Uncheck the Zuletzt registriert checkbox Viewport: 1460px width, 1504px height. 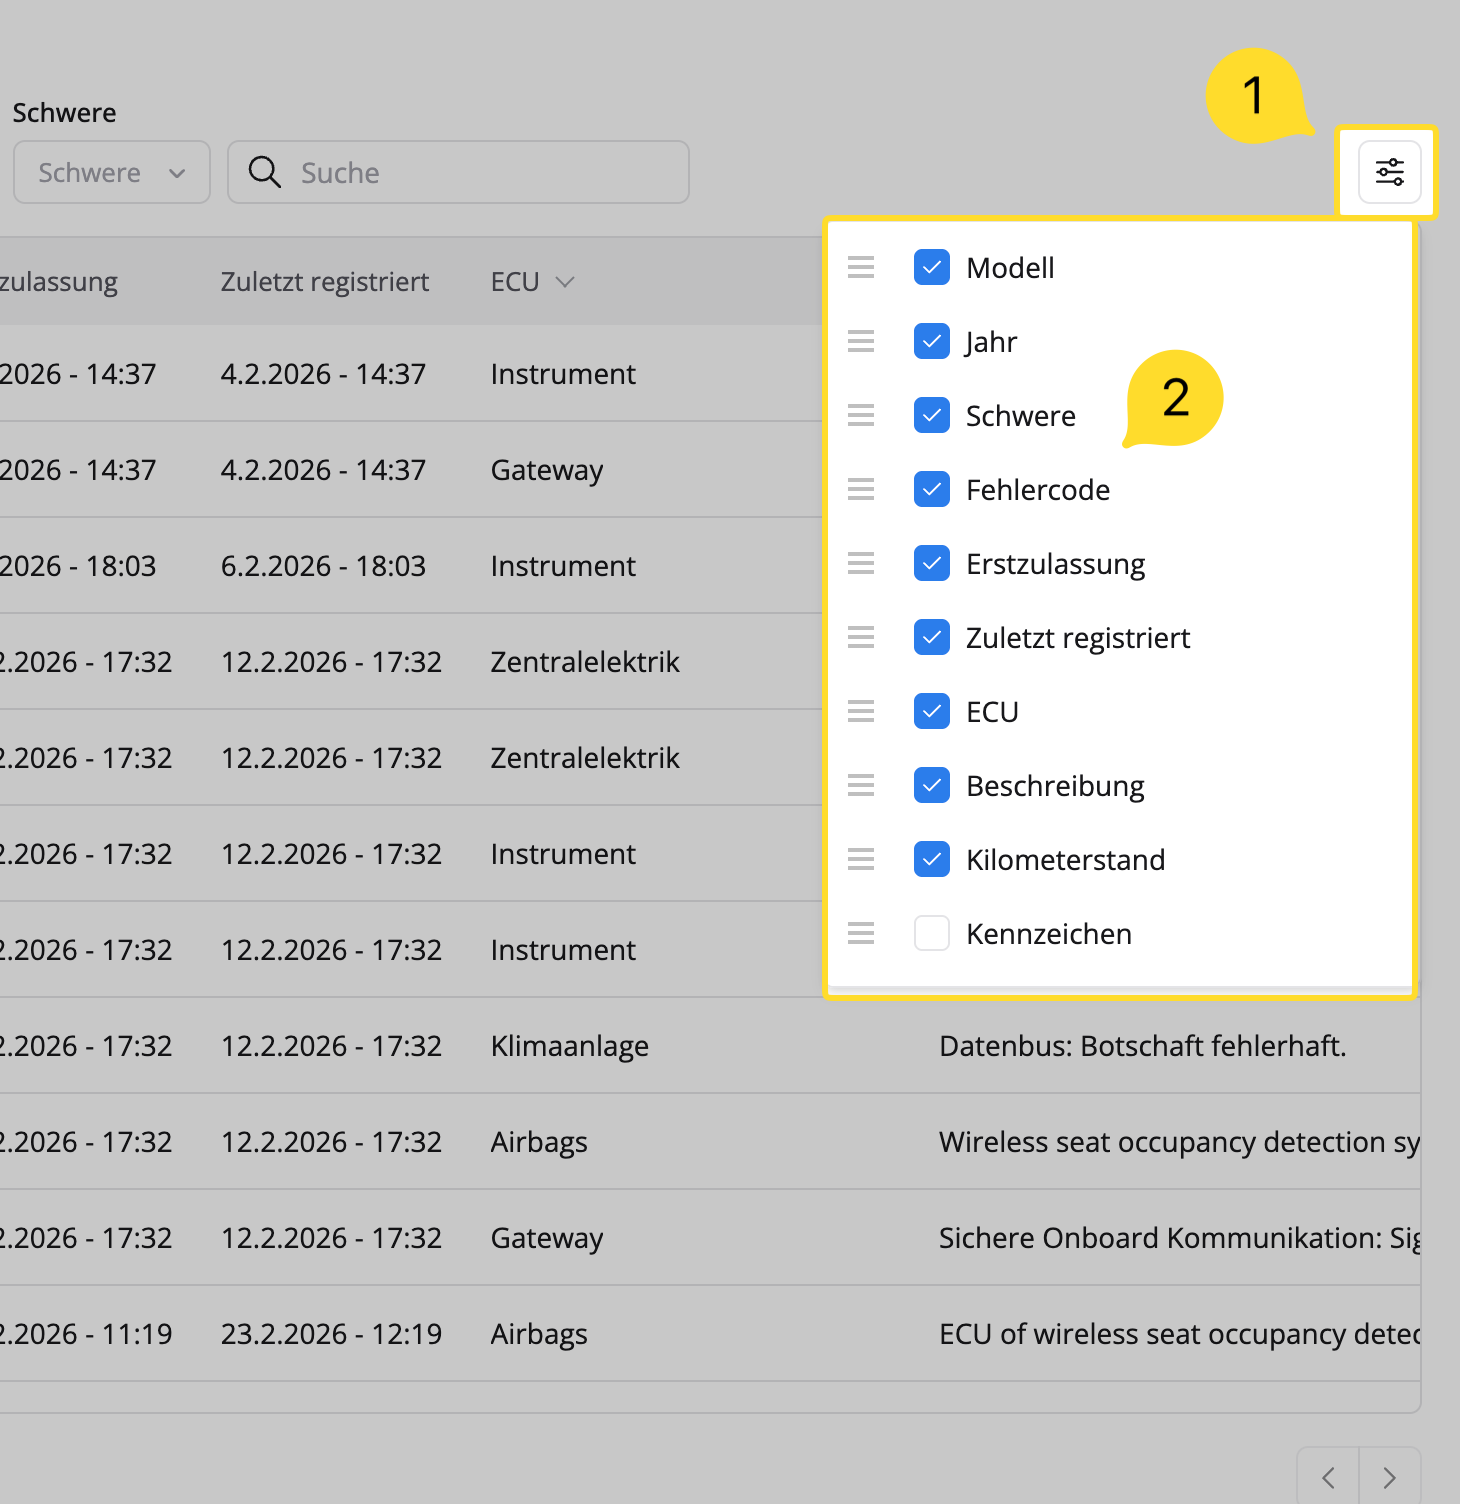pyautogui.click(x=932, y=637)
